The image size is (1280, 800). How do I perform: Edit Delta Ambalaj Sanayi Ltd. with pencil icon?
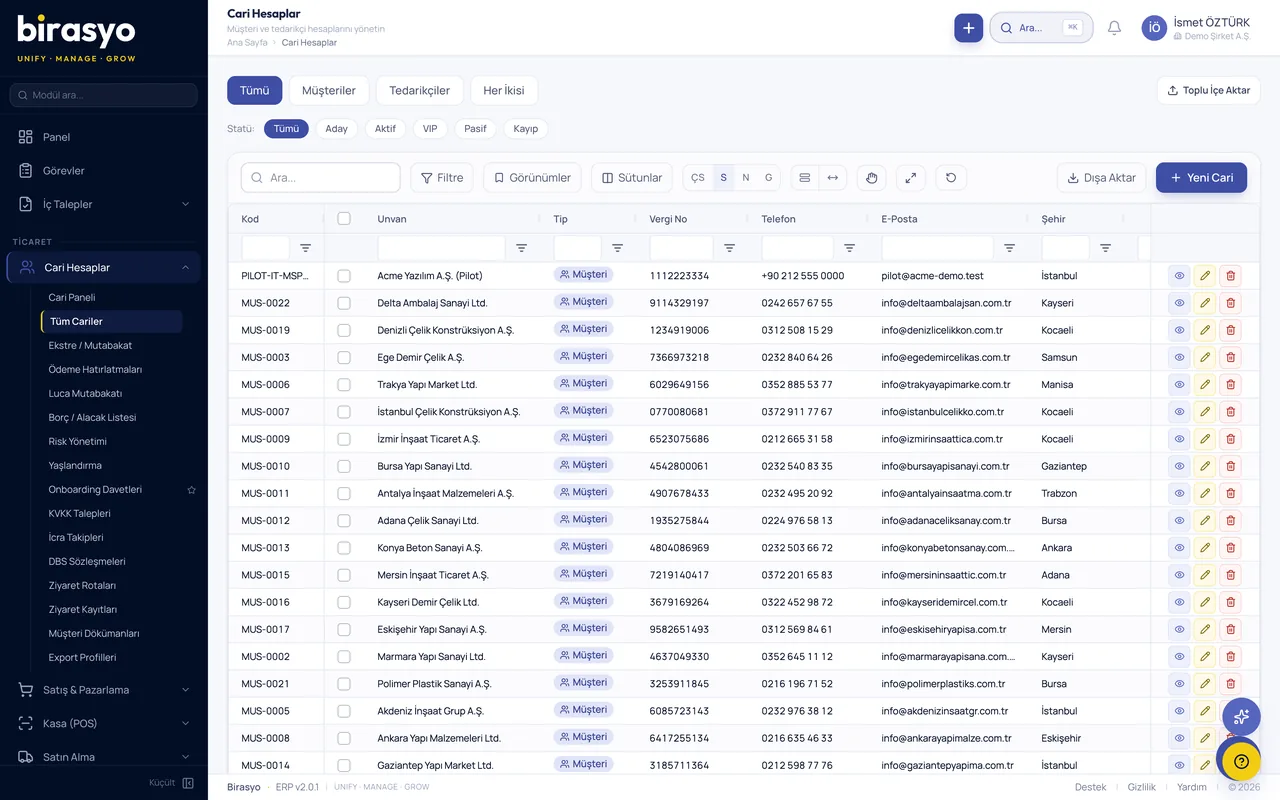pyautogui.click(x=1205, y=303)
